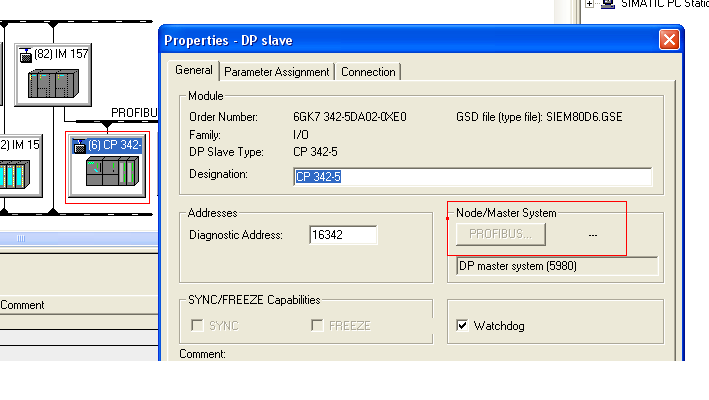Viewport: 709px width, 400px height.
Task: Click the DP master system (5980) field
Action: (557, 266)
